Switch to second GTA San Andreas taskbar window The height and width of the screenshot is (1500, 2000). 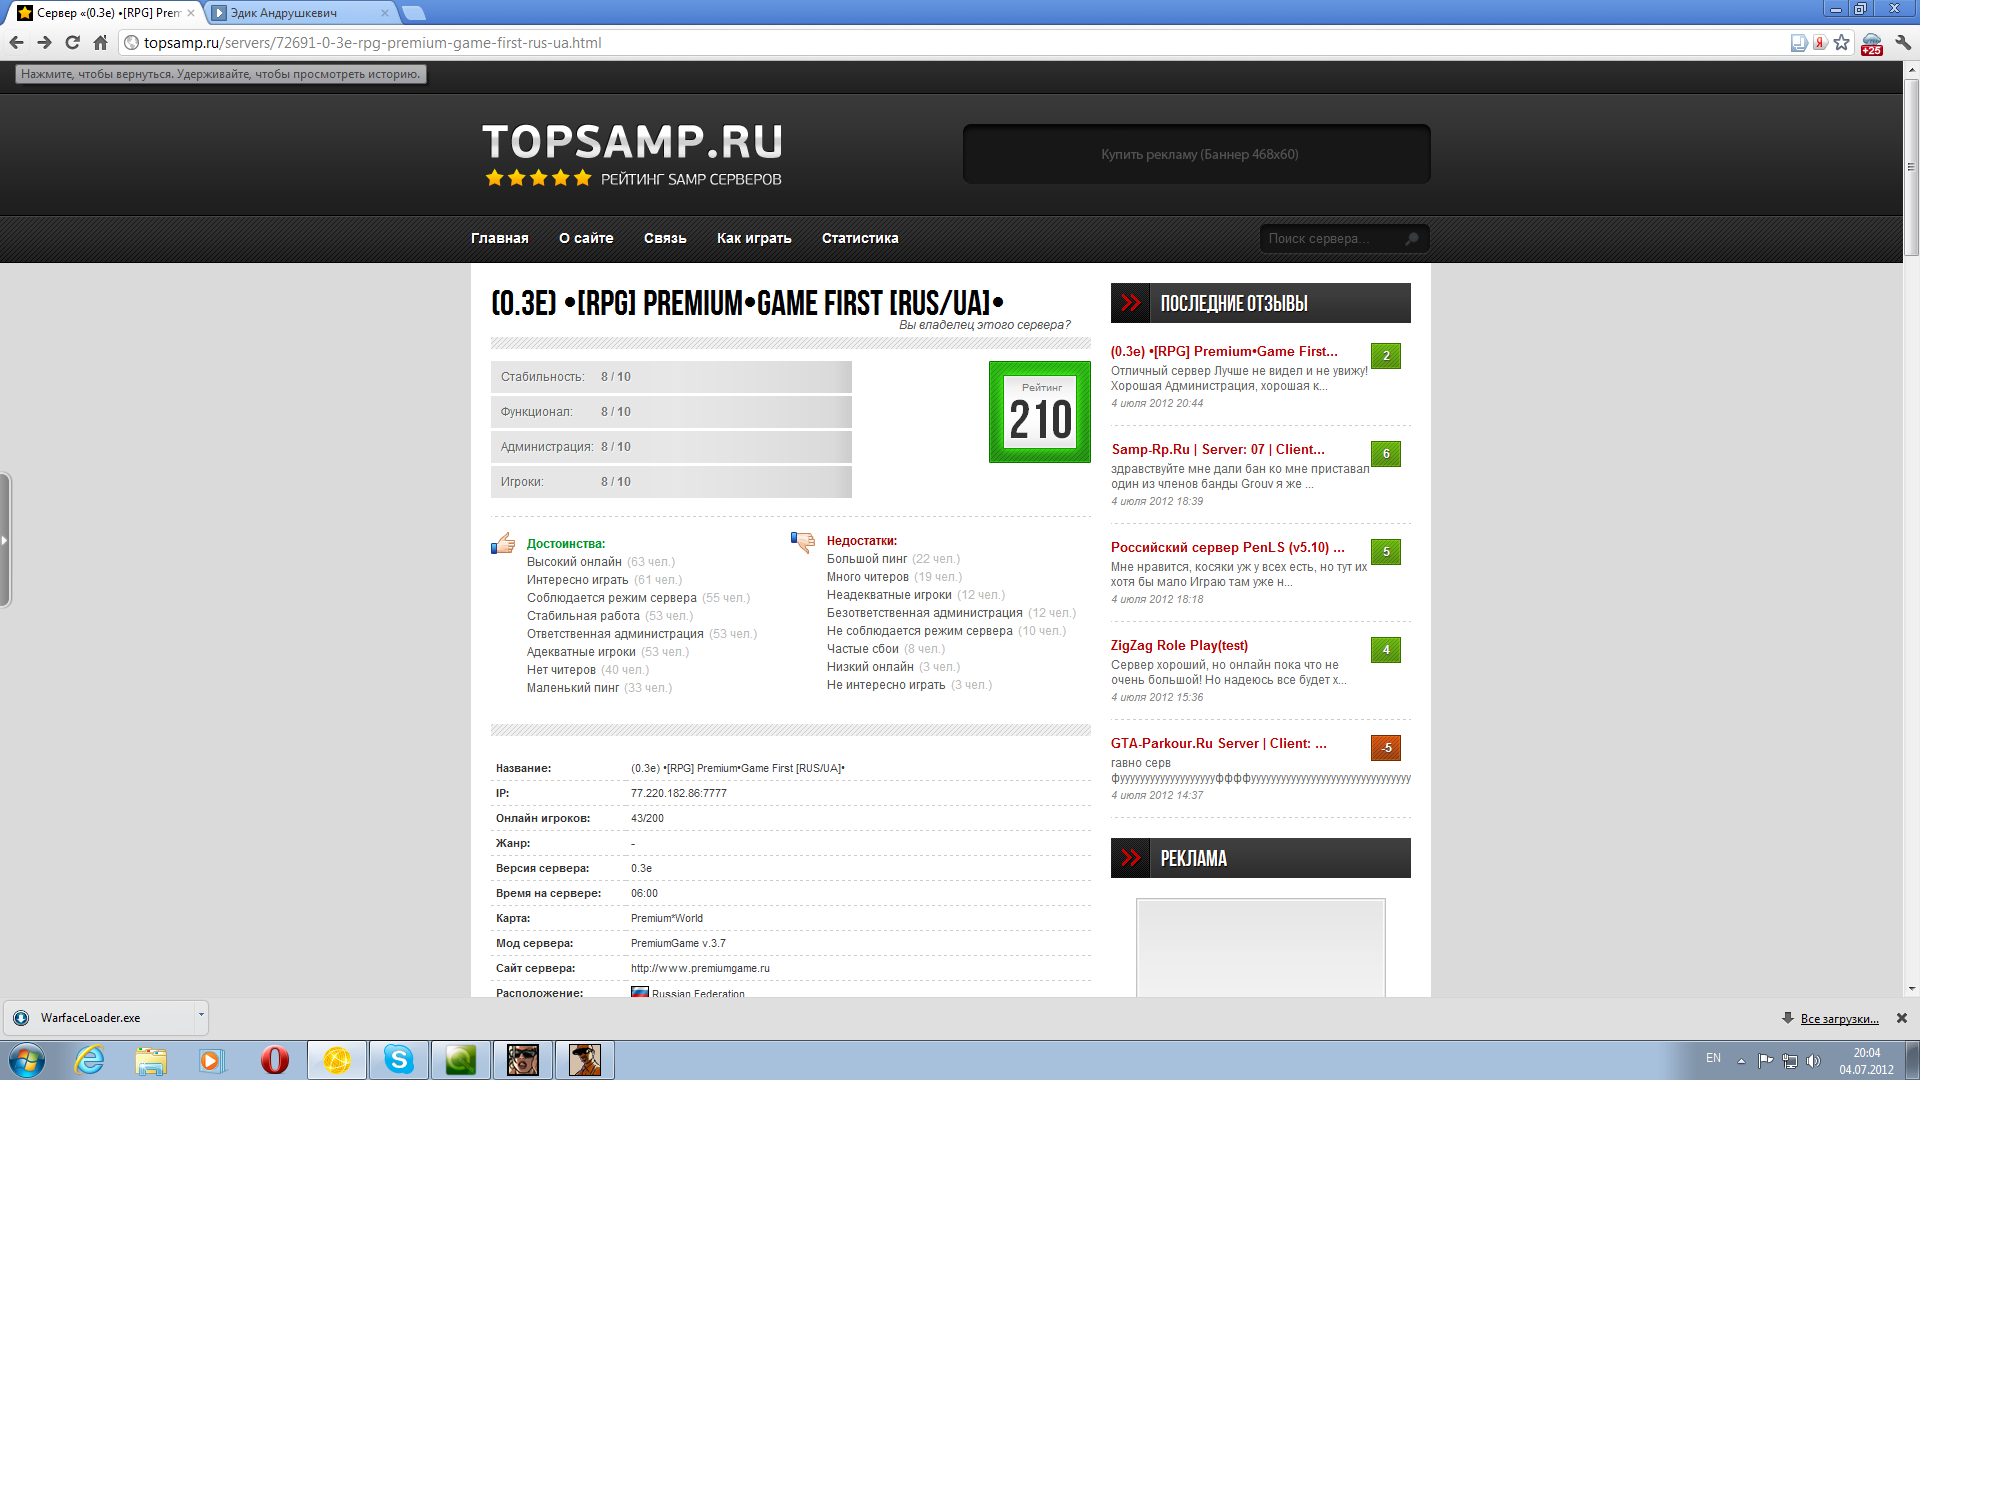(585, 1060)
